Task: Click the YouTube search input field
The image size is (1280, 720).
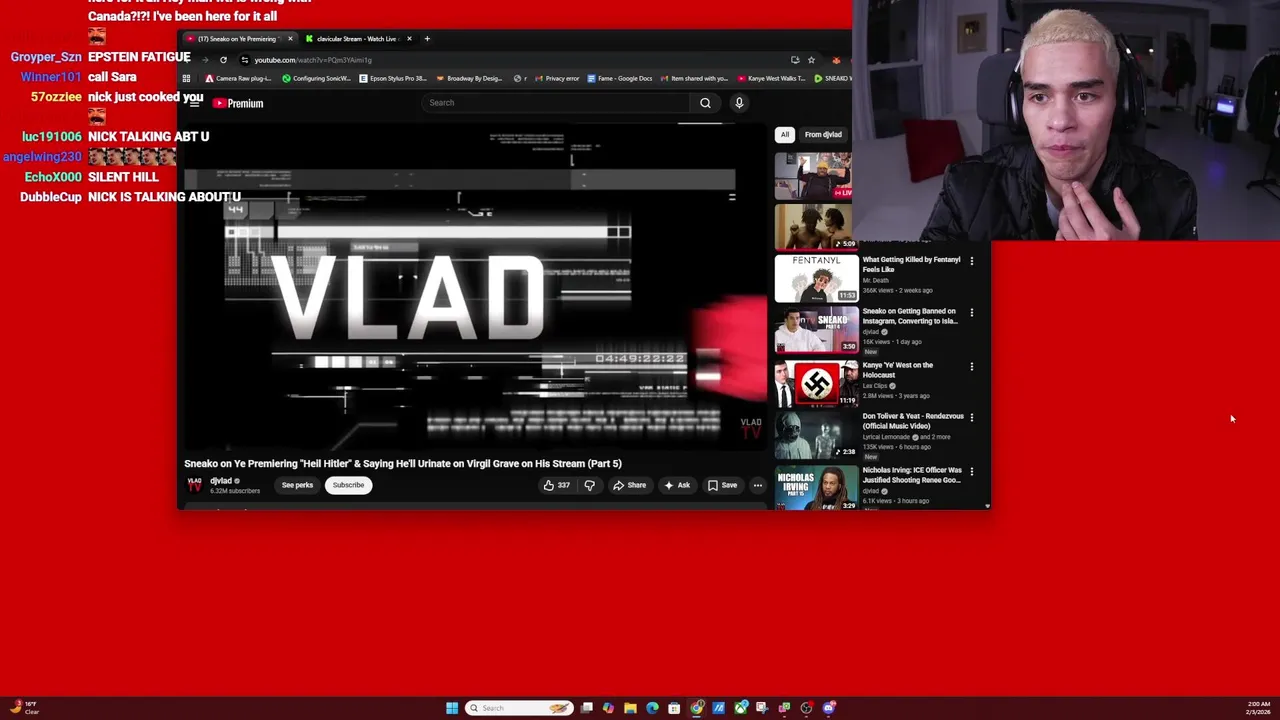Action: pyautogui.click(x=555, y=103)
